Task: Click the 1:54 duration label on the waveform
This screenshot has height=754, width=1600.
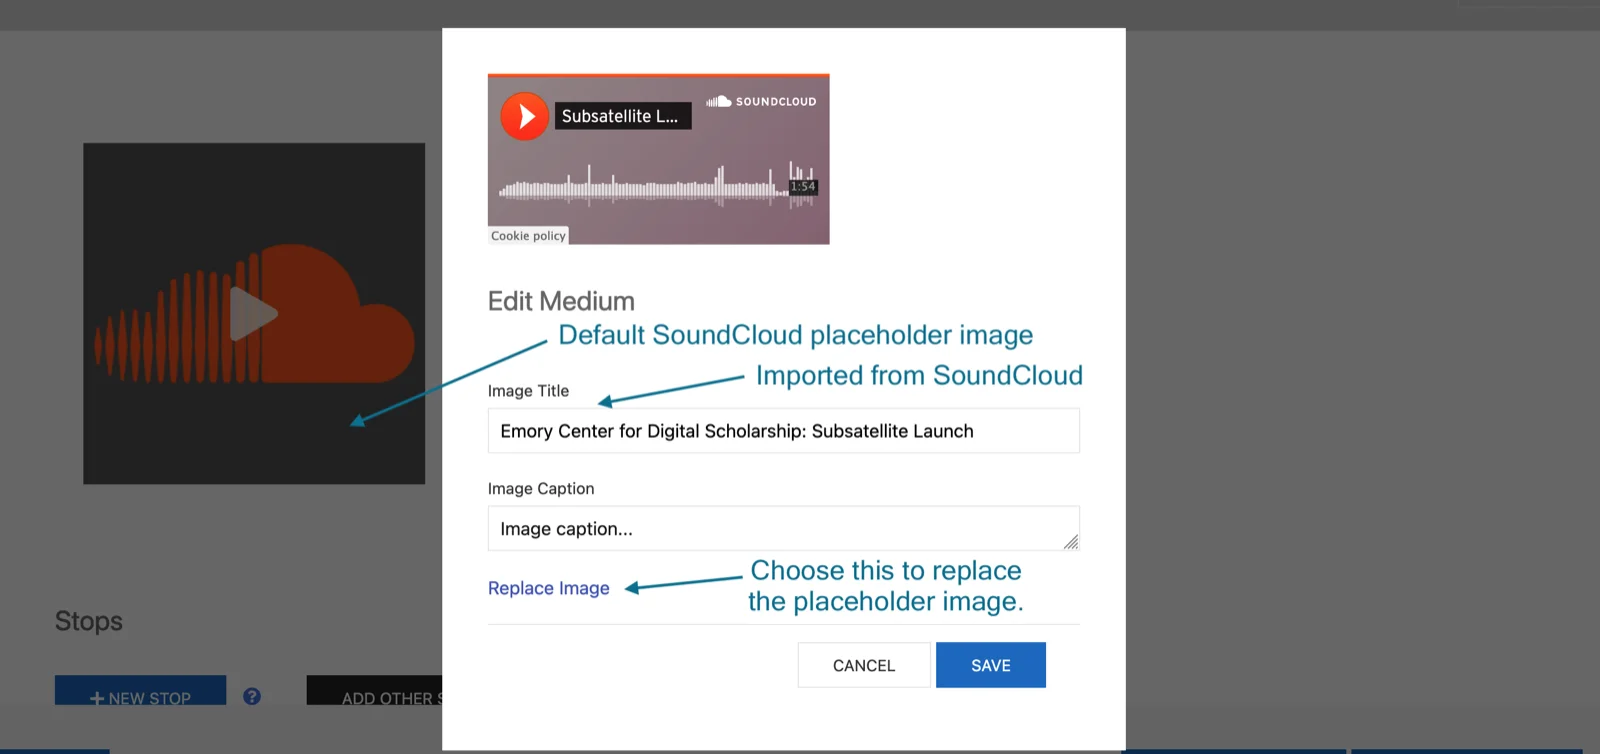Action: click(803, 187)
